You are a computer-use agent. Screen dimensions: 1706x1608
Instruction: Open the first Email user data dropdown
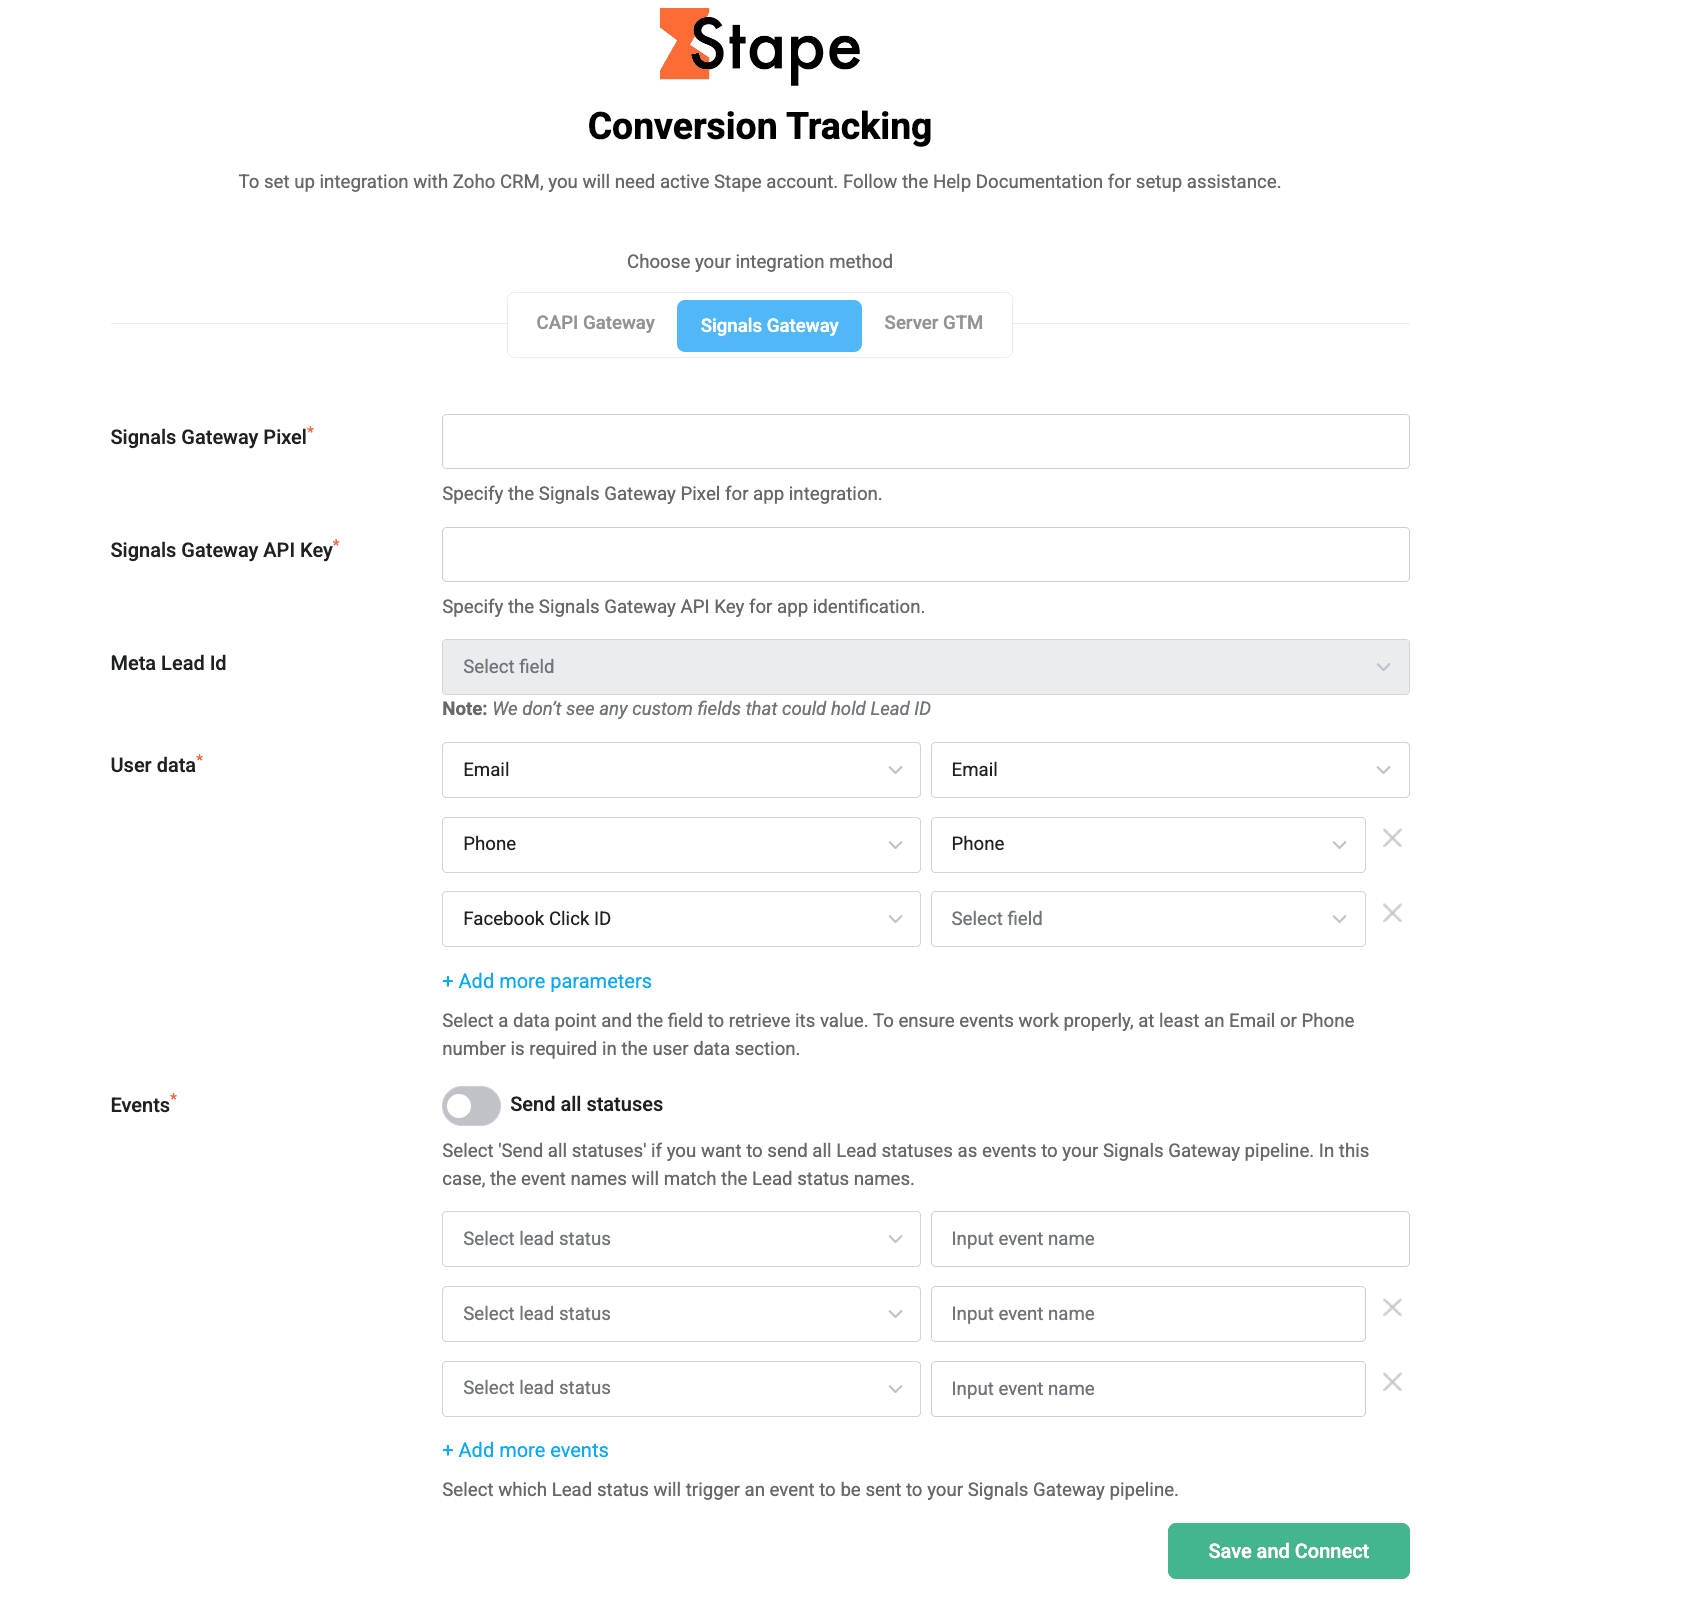[x=680, y=770]
